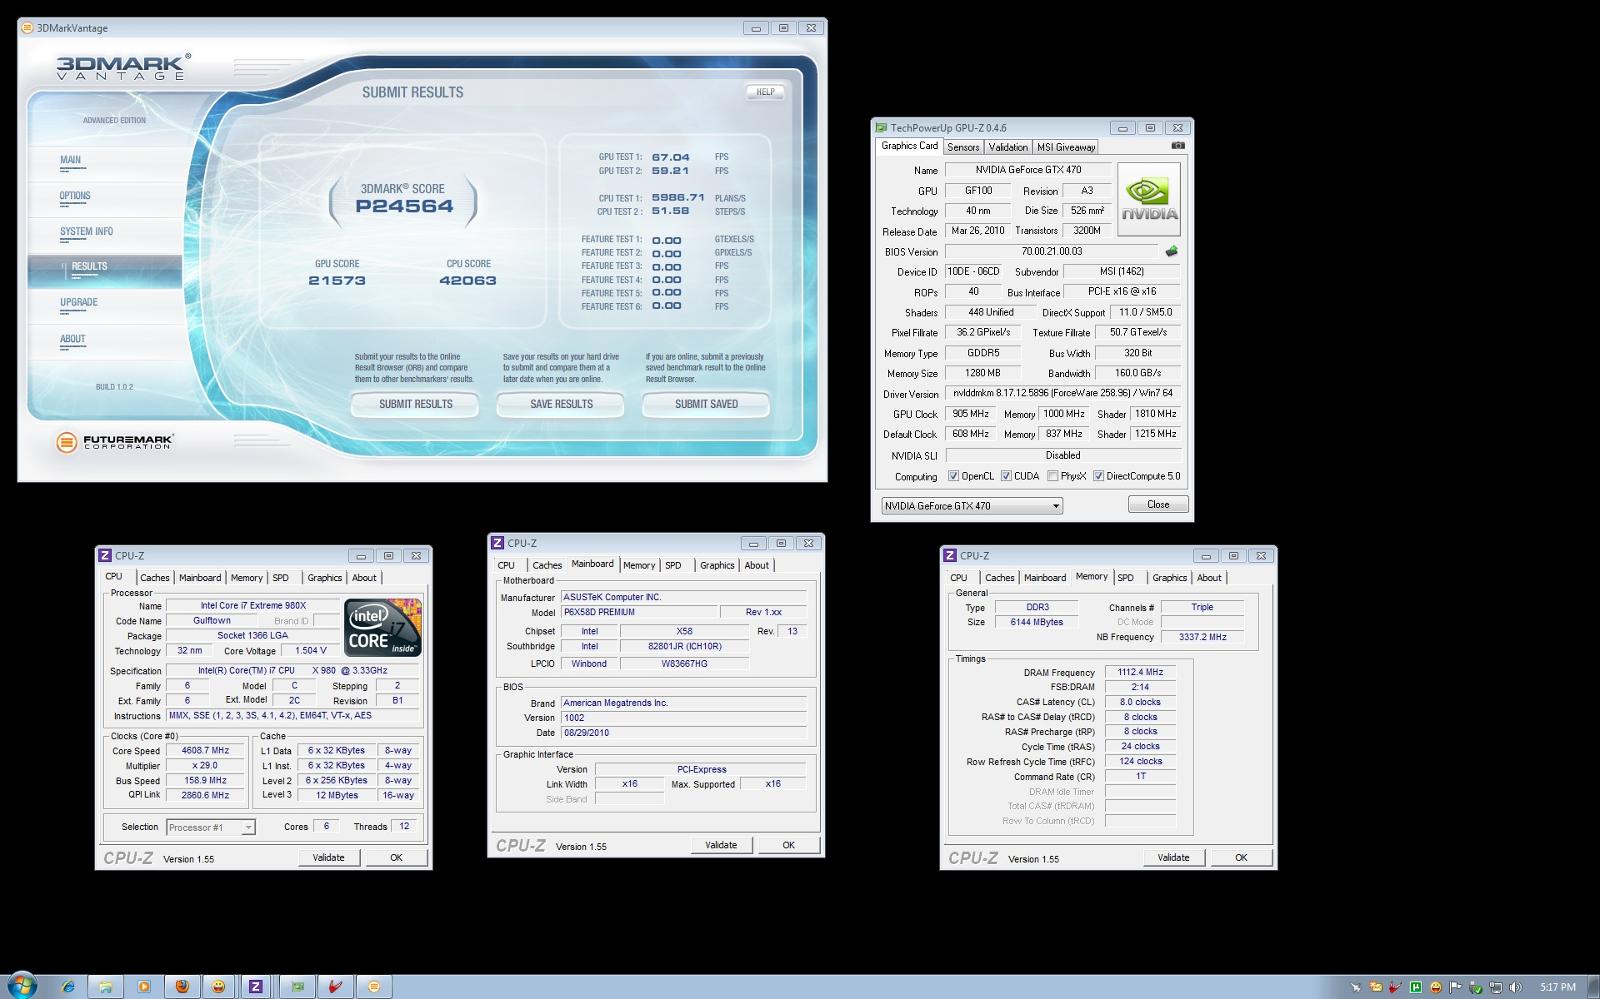Click the taskbar clock showing 5:17 PM
This screenshot has height=999, width=1600.
click(x=1558, y=987)
